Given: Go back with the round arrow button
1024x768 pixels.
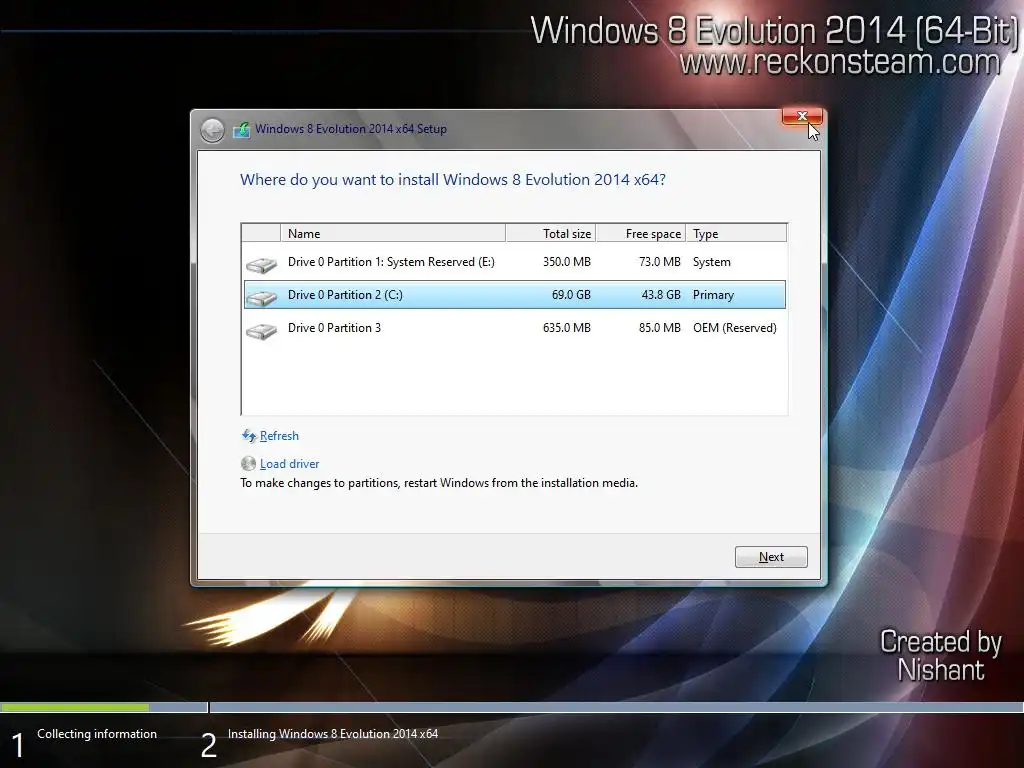Looking at the screenshot, I should pos(212,130).
